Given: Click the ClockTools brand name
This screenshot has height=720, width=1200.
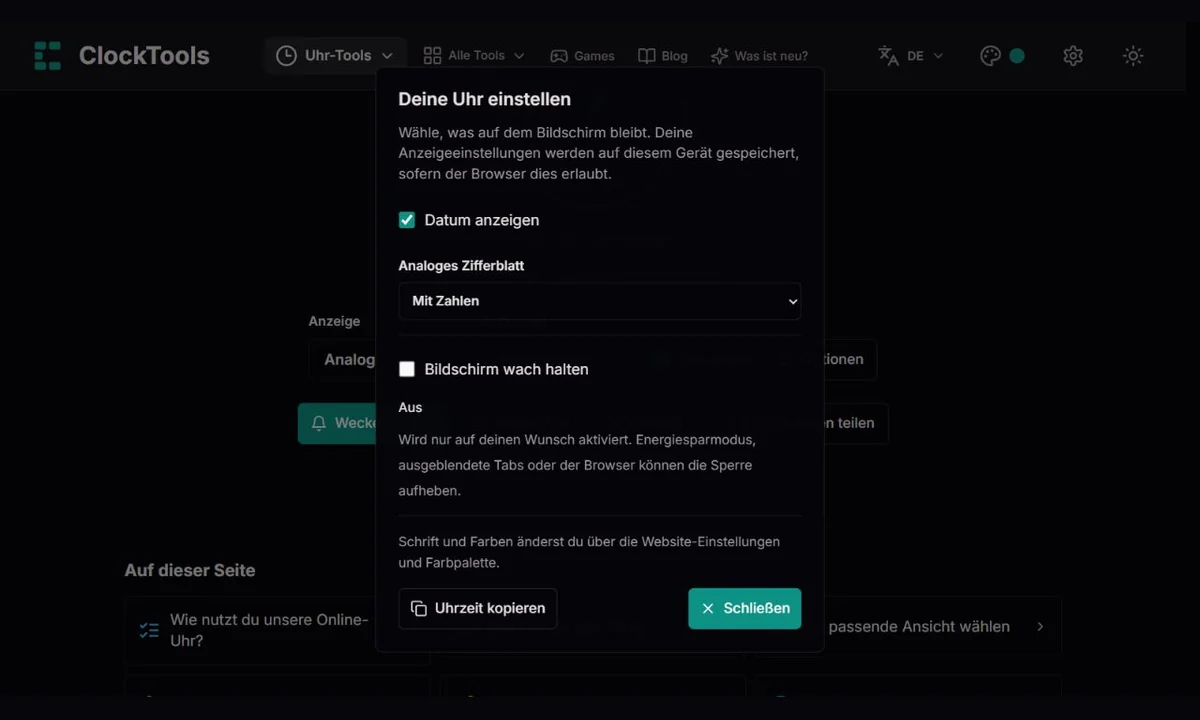Looking at the screenshot, I should pos(144,56).
